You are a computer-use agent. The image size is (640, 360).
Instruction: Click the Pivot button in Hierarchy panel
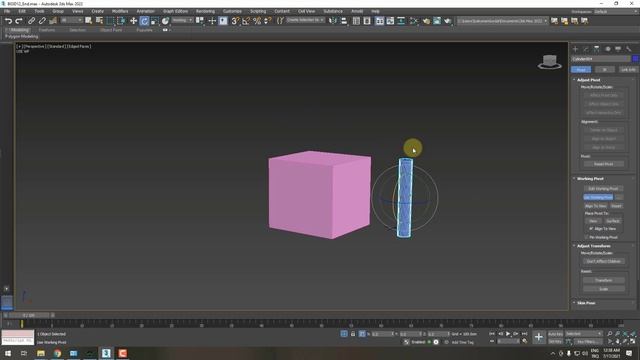click(x=581, y=70)
